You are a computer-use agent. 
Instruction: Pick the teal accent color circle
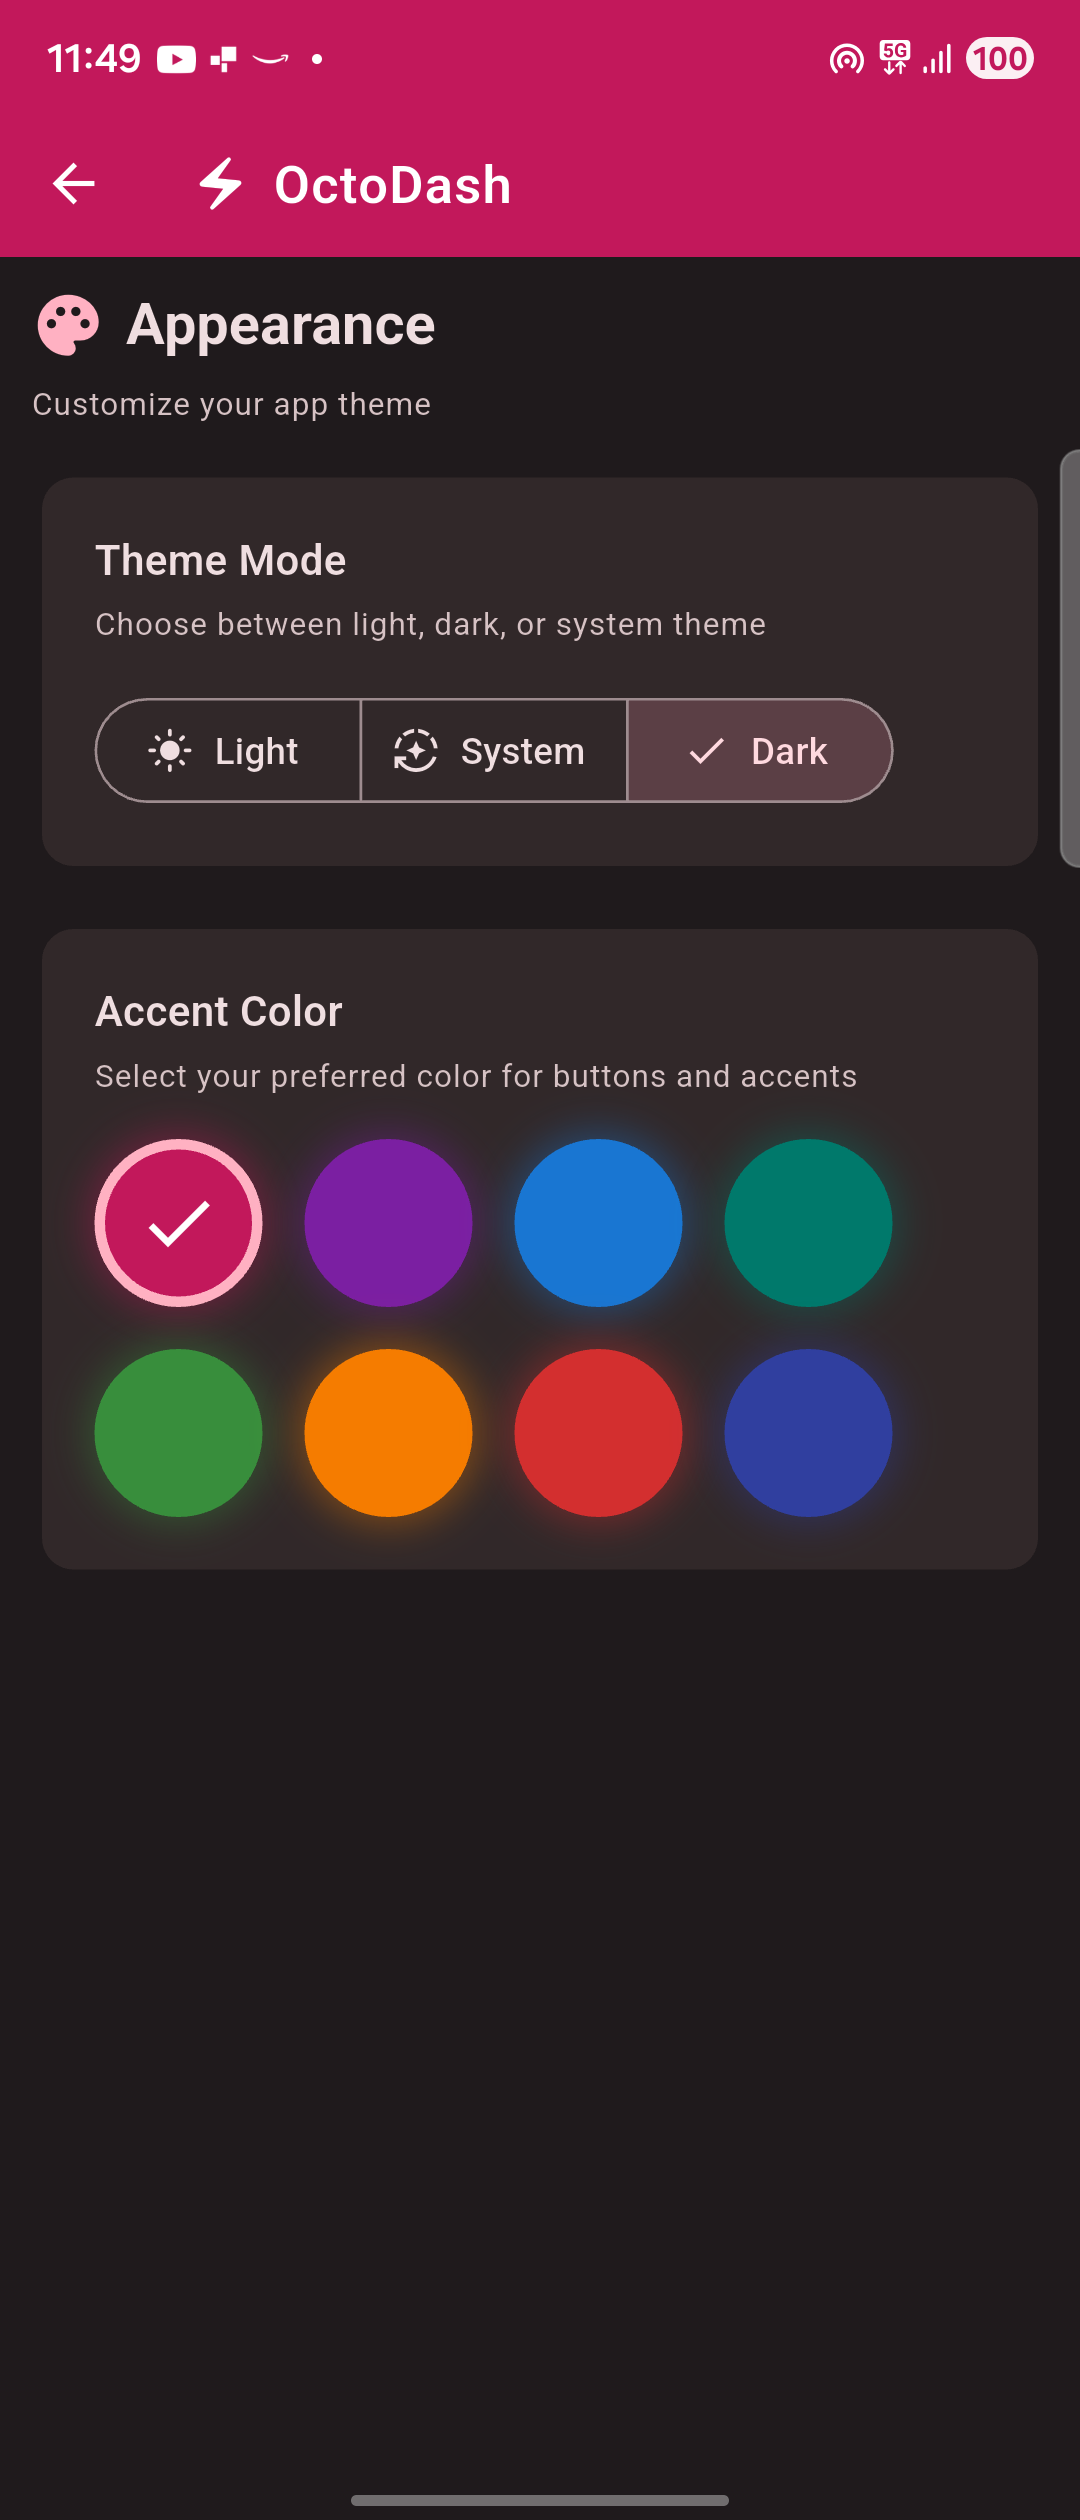pos(808,1222)
